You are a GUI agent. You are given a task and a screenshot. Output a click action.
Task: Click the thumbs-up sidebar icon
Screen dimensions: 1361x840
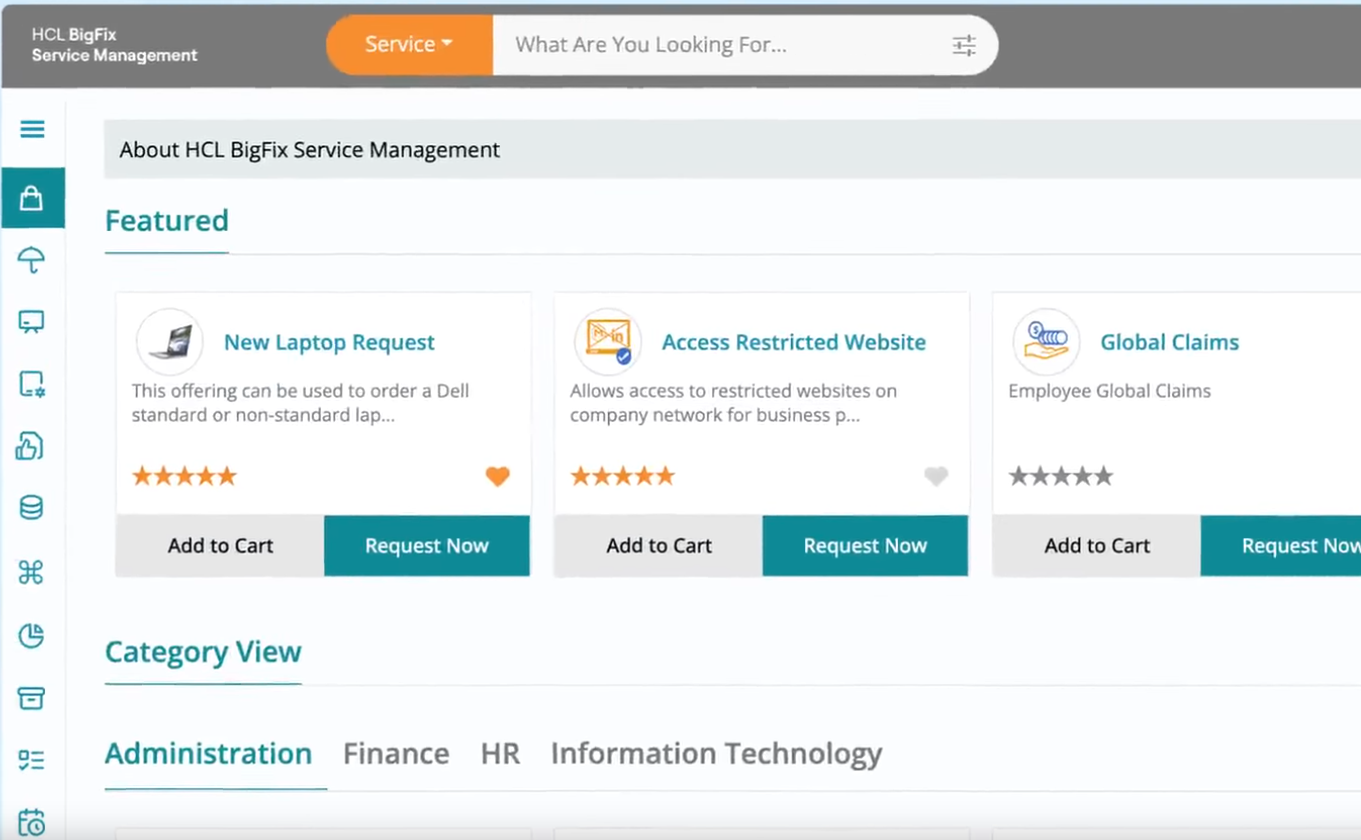point(30,446)
